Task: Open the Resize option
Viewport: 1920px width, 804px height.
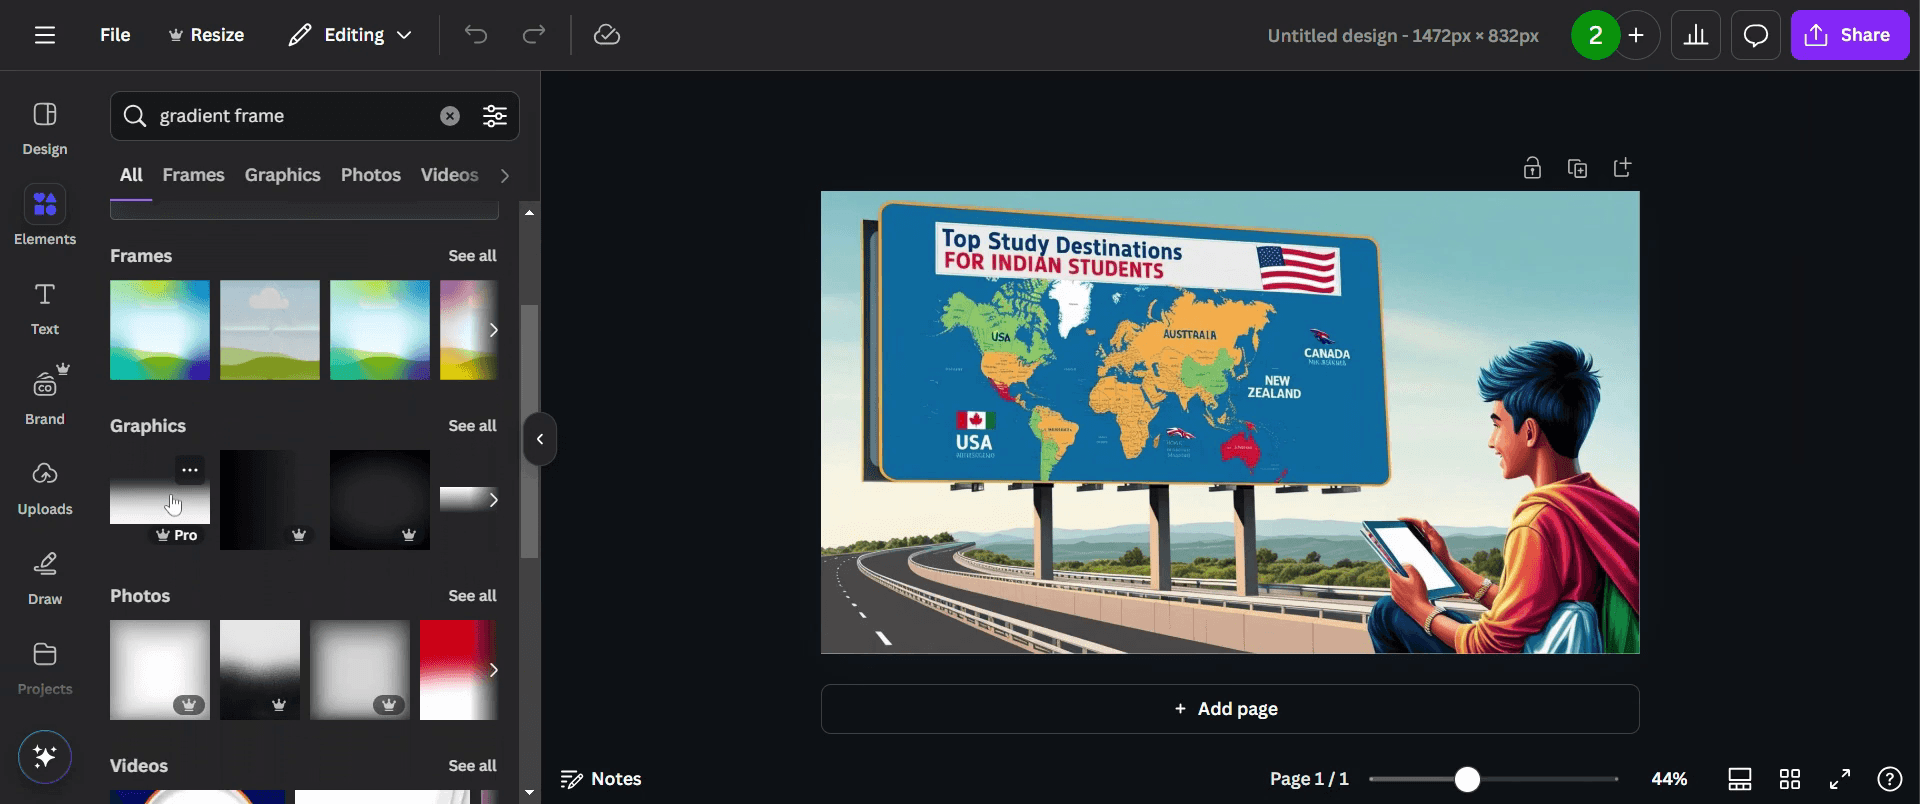Action: tap(206, 35)
